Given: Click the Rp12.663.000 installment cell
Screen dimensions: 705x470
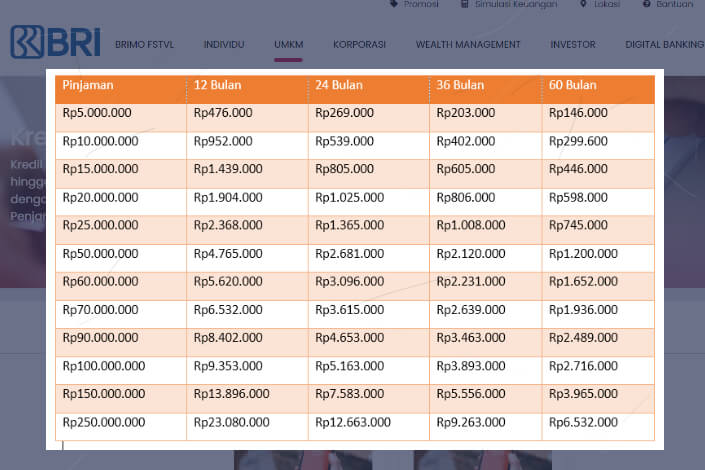Looking at the screenshot, I should pyautogui.click(x=369, y=427).
